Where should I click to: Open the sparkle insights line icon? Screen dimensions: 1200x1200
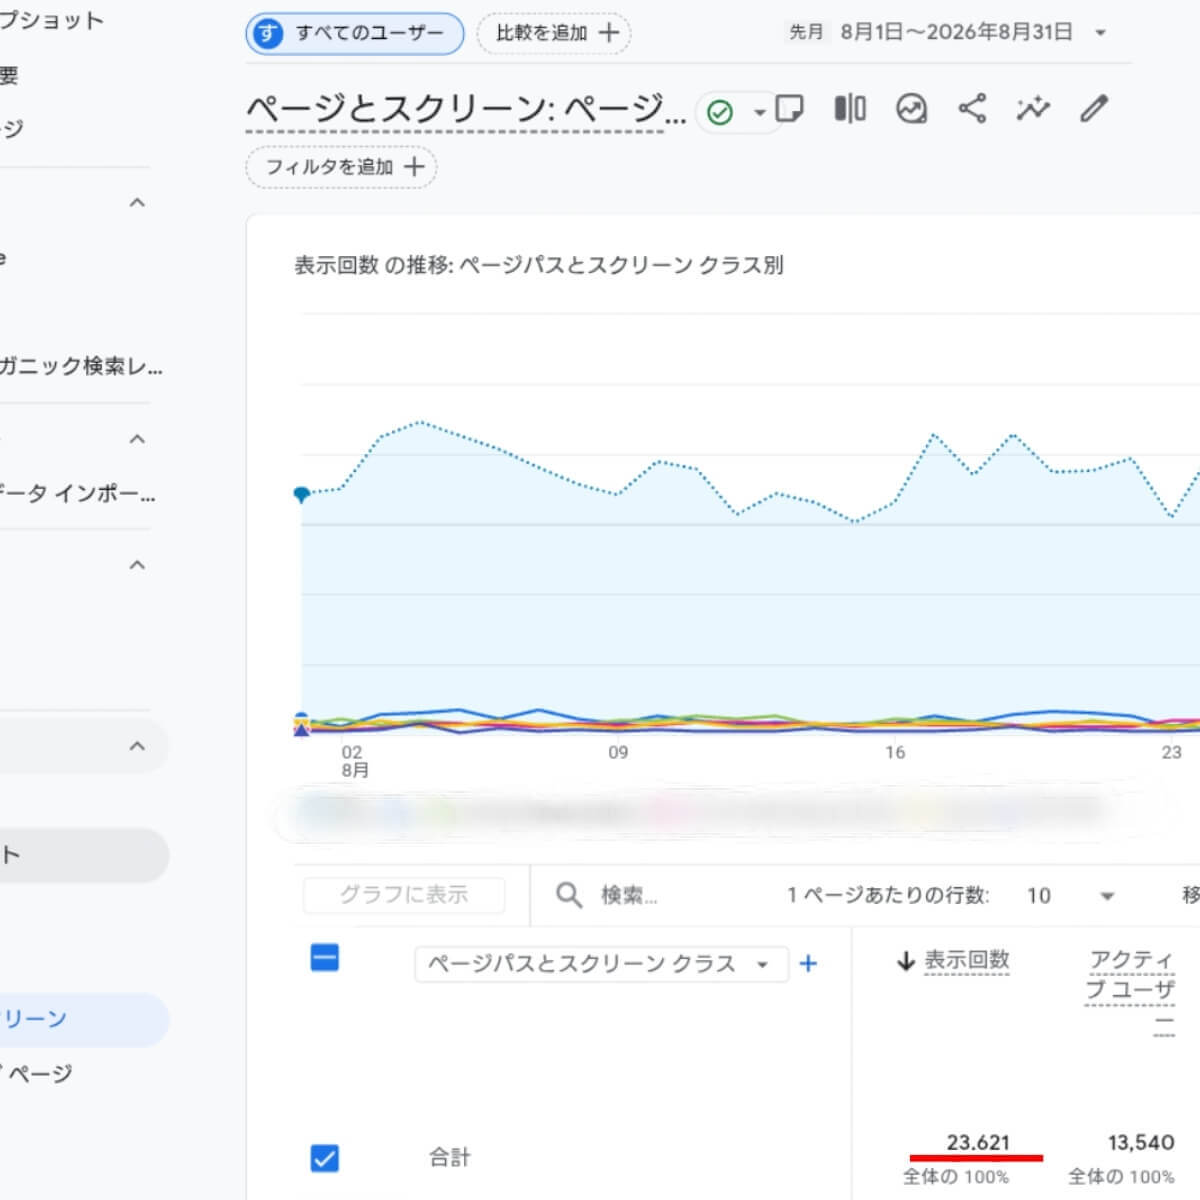click(x=1033, y=108)
